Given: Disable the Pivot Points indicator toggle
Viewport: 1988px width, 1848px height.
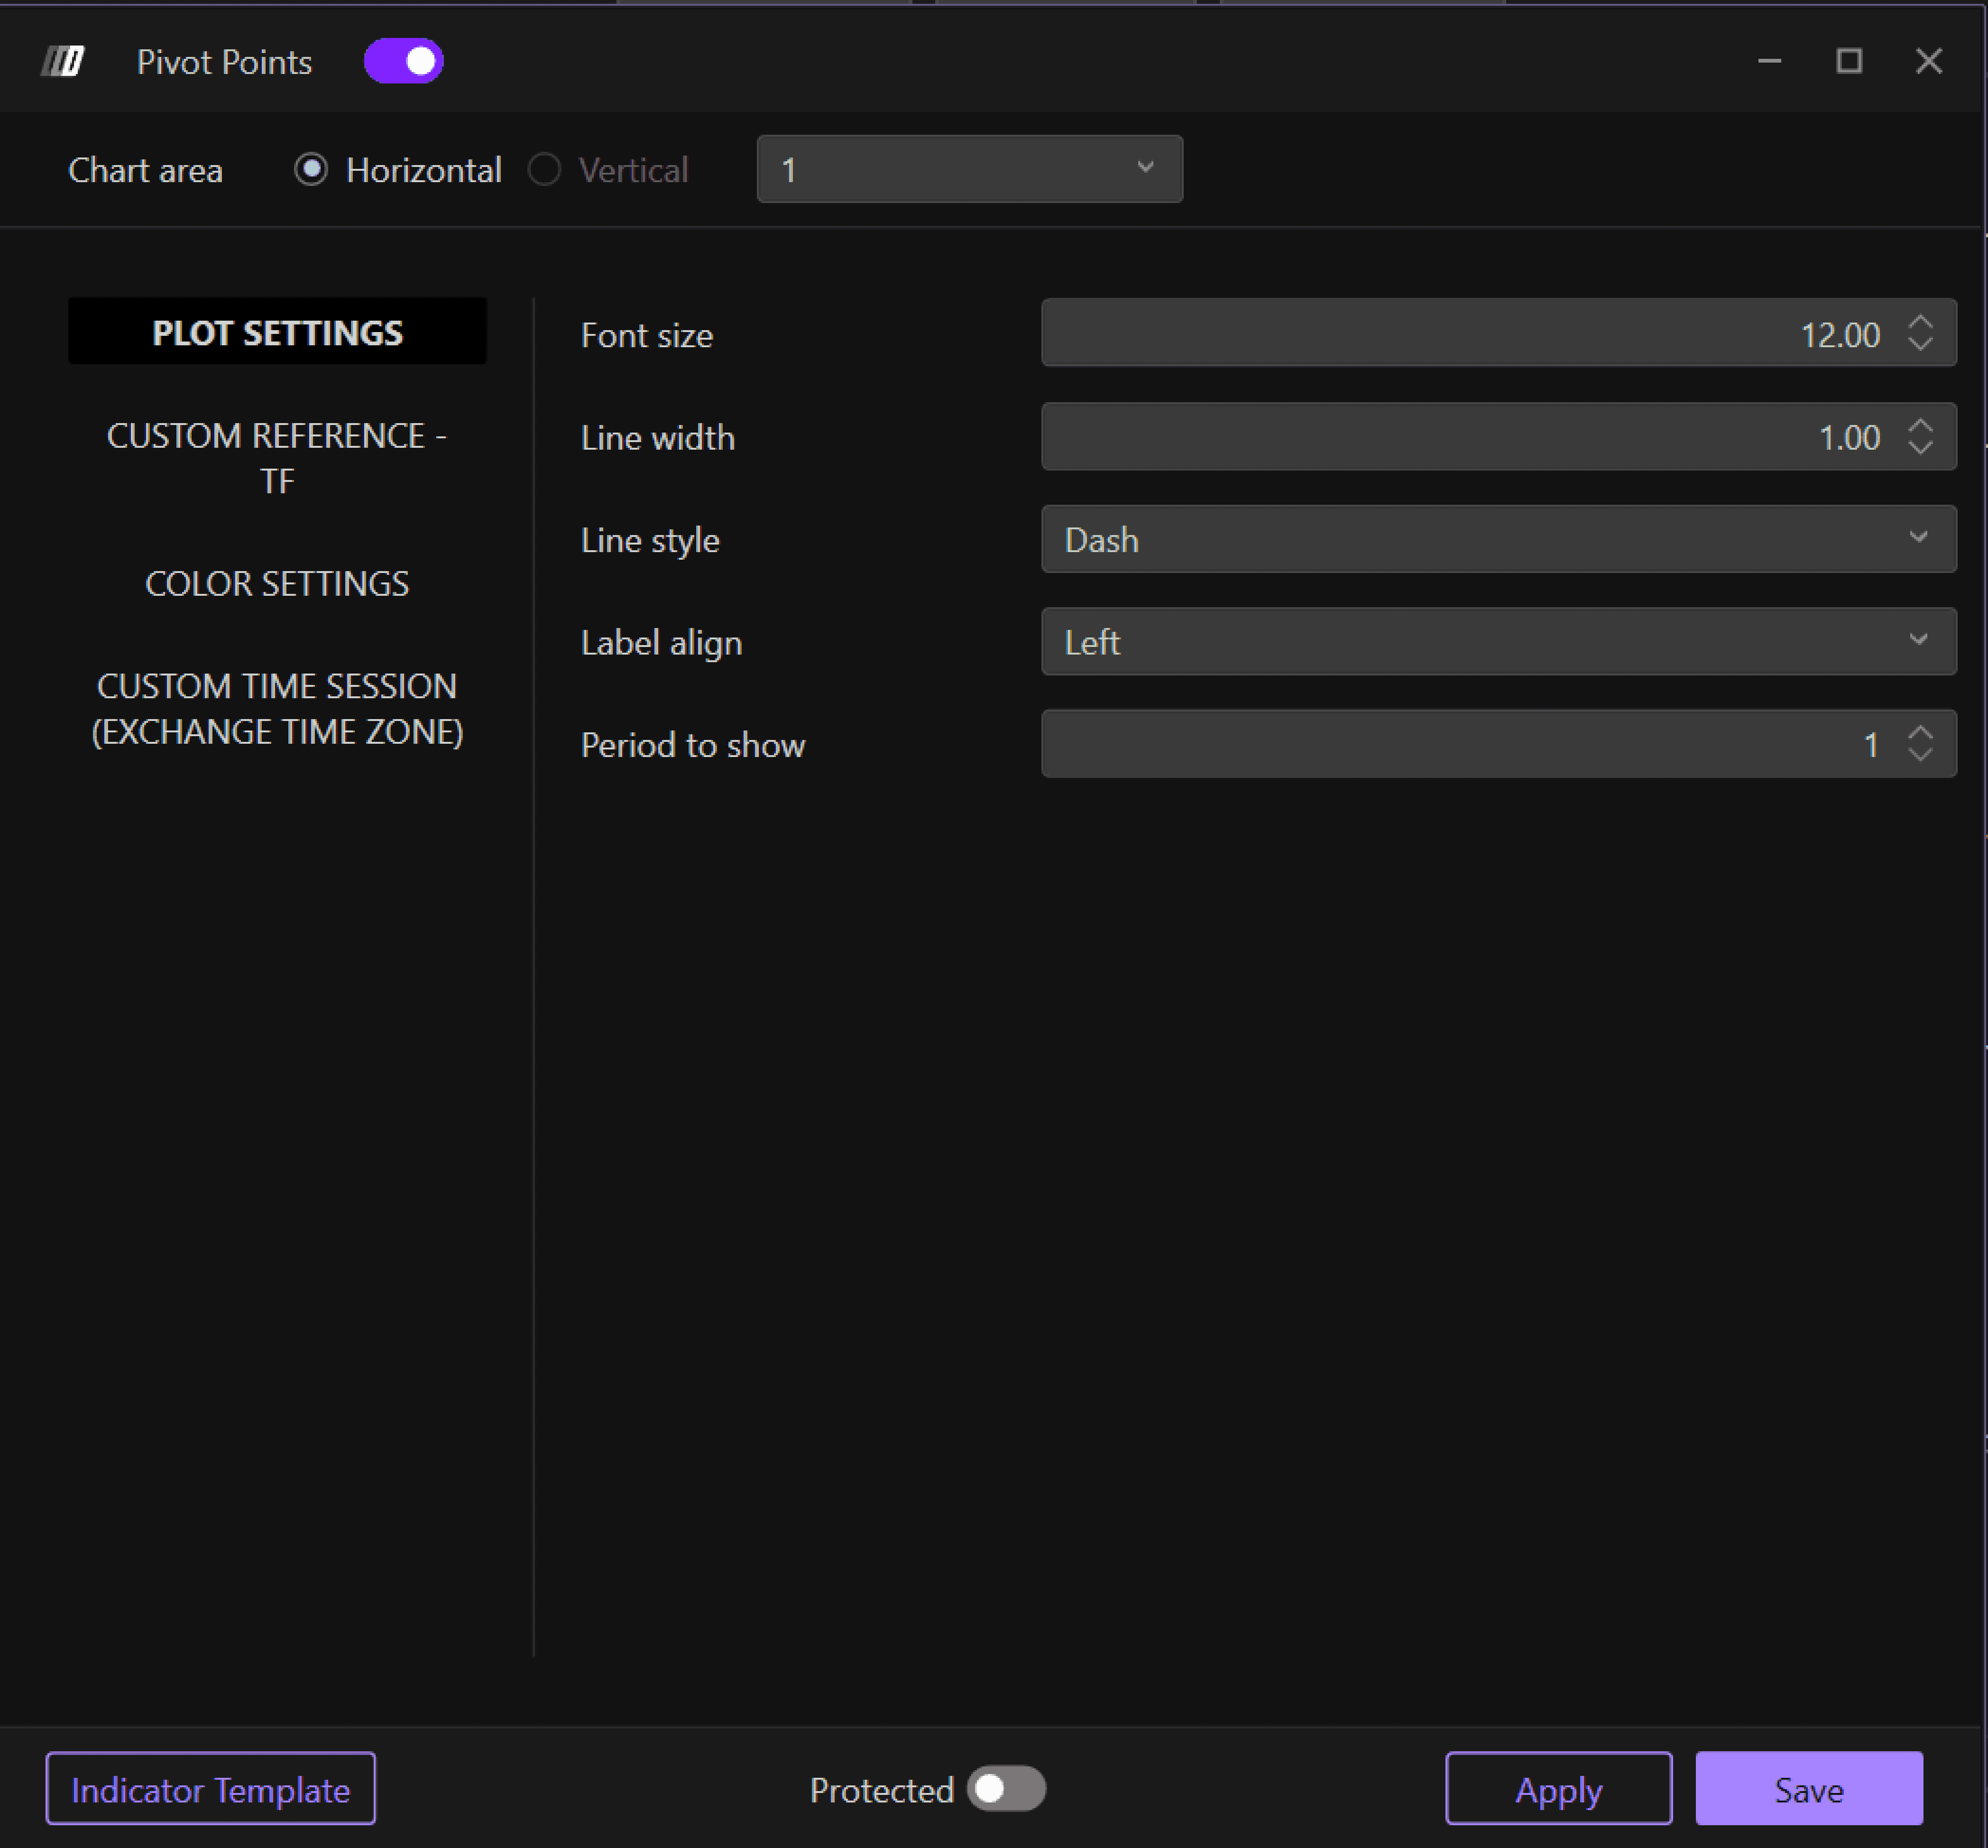Looking at the screenshot, I should (403, 62).
